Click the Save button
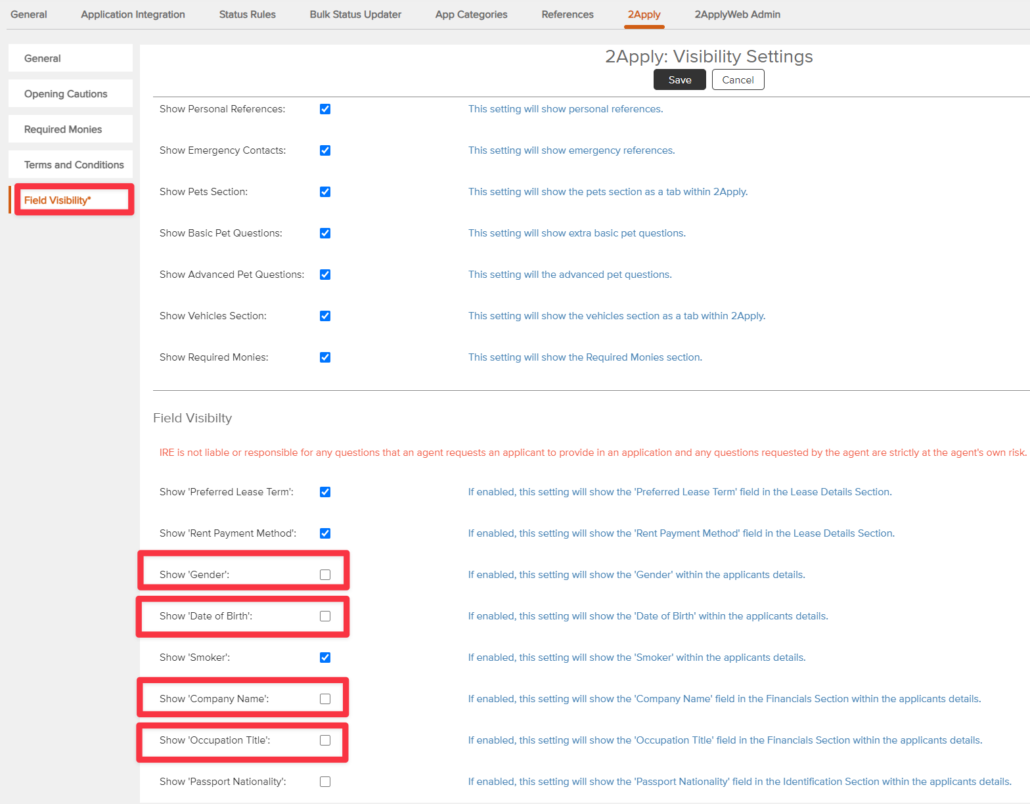Image resolution: width=1030 pixels, height=804 pixels. click(x=679, y=80)
